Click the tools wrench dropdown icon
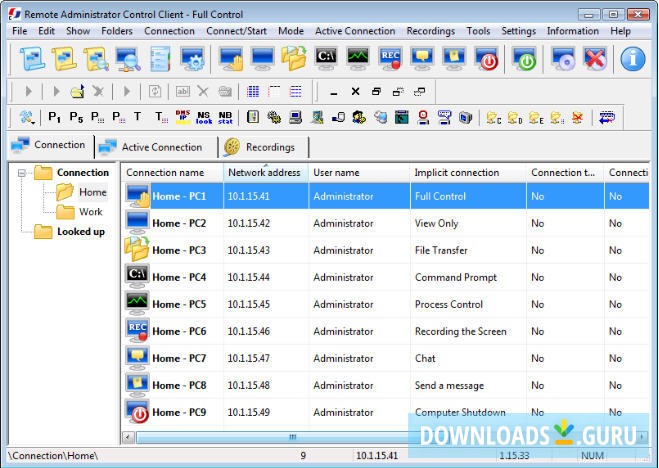The height and width of the screenshot is (468, 659). tap(26, 117)
